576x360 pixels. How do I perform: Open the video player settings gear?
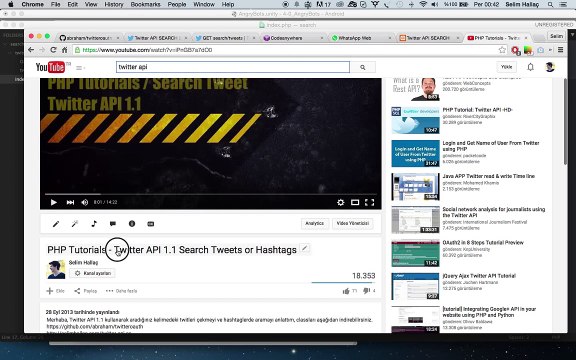click(x=341, y=202)
